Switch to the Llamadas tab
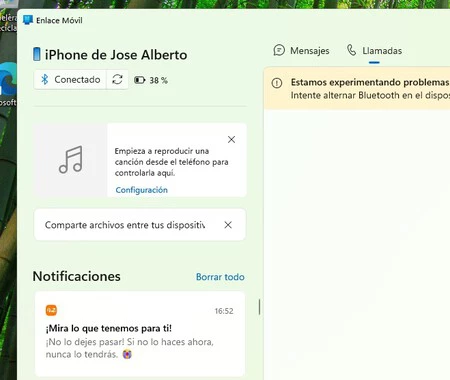This screenshot has width=450, height=380. [374, 51]
